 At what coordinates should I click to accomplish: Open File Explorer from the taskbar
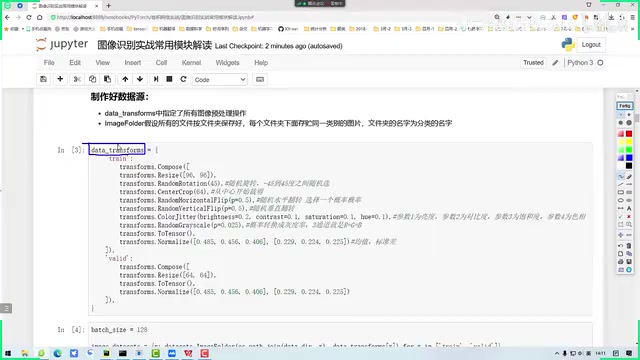click(25, 353)
